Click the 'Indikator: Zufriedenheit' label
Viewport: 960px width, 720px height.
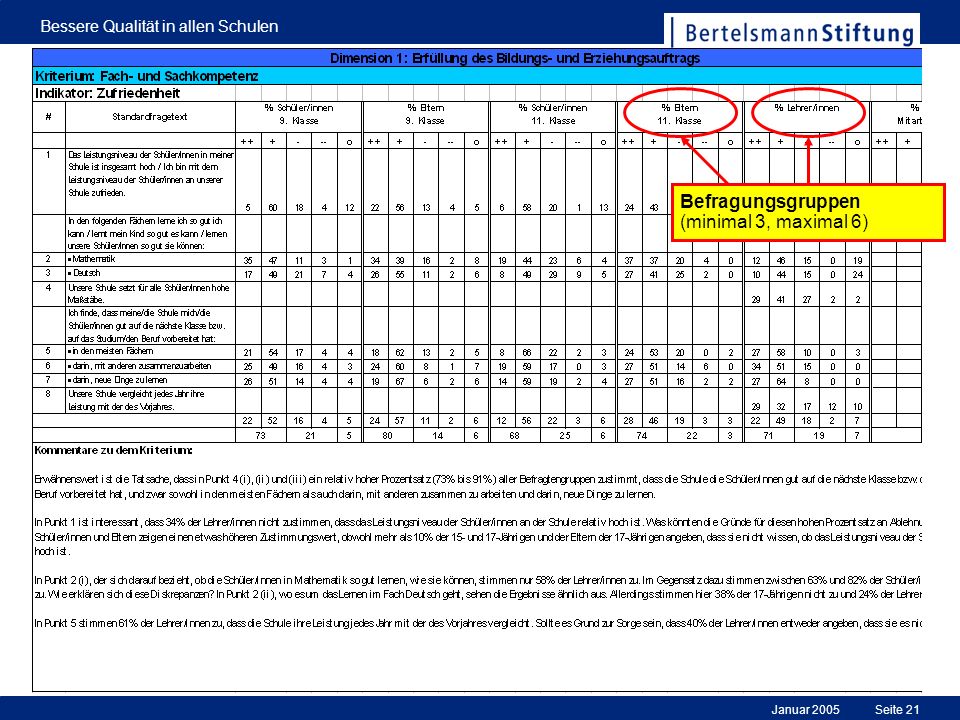coord(108,93)
